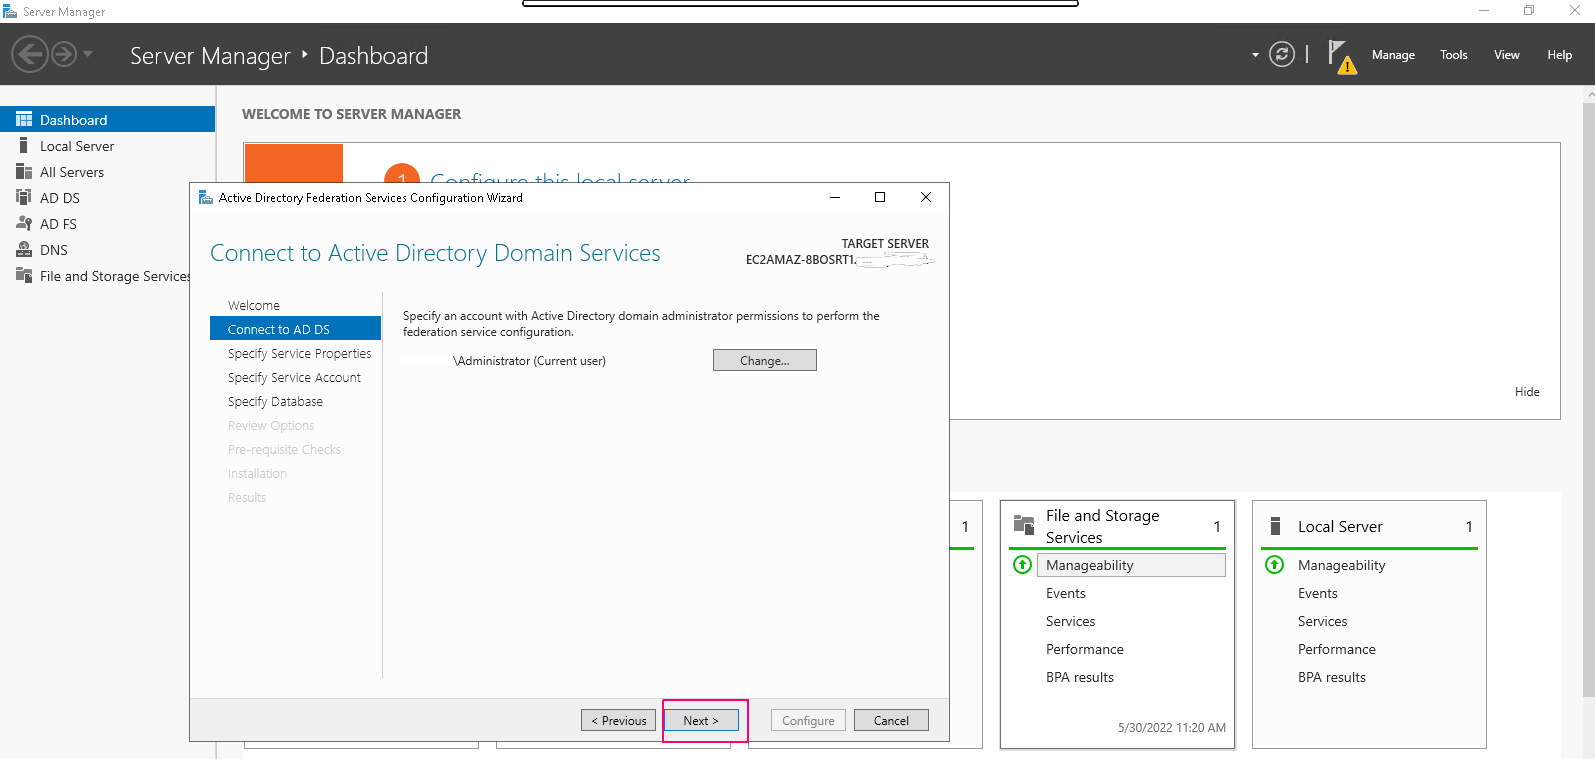Image resolution: width=1595 pixels, height=759 pixels.
Task: Click the AD DS icon in sidebar
Action: coord(24,197)
